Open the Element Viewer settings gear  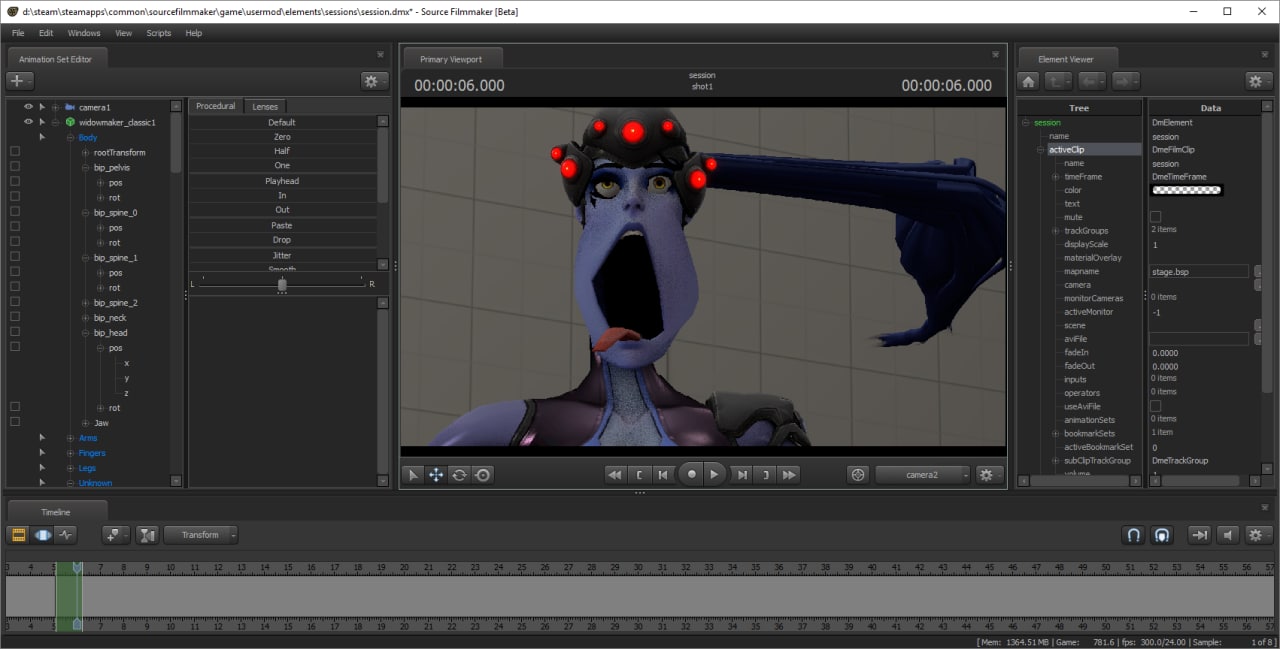[x=1259, y=81]
